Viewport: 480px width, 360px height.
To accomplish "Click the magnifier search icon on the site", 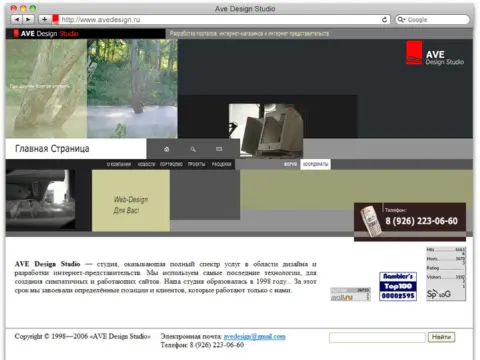I will 193,149.
